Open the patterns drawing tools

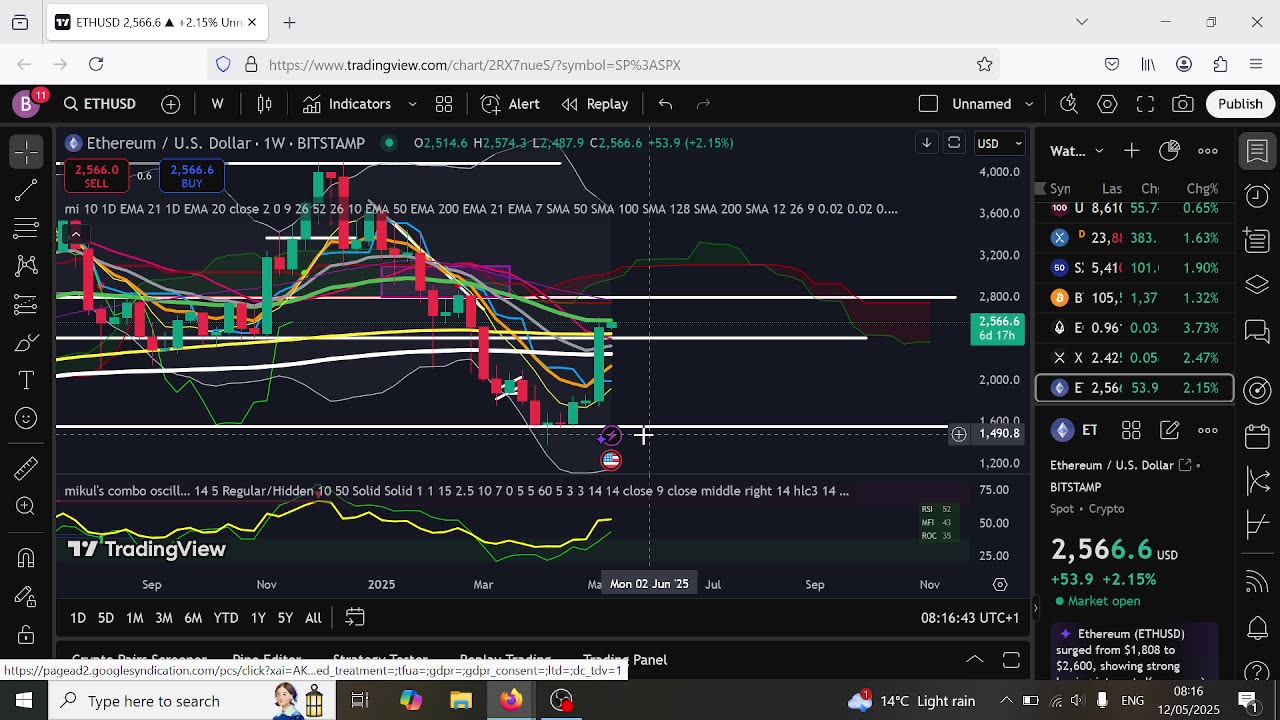(27, 266)
